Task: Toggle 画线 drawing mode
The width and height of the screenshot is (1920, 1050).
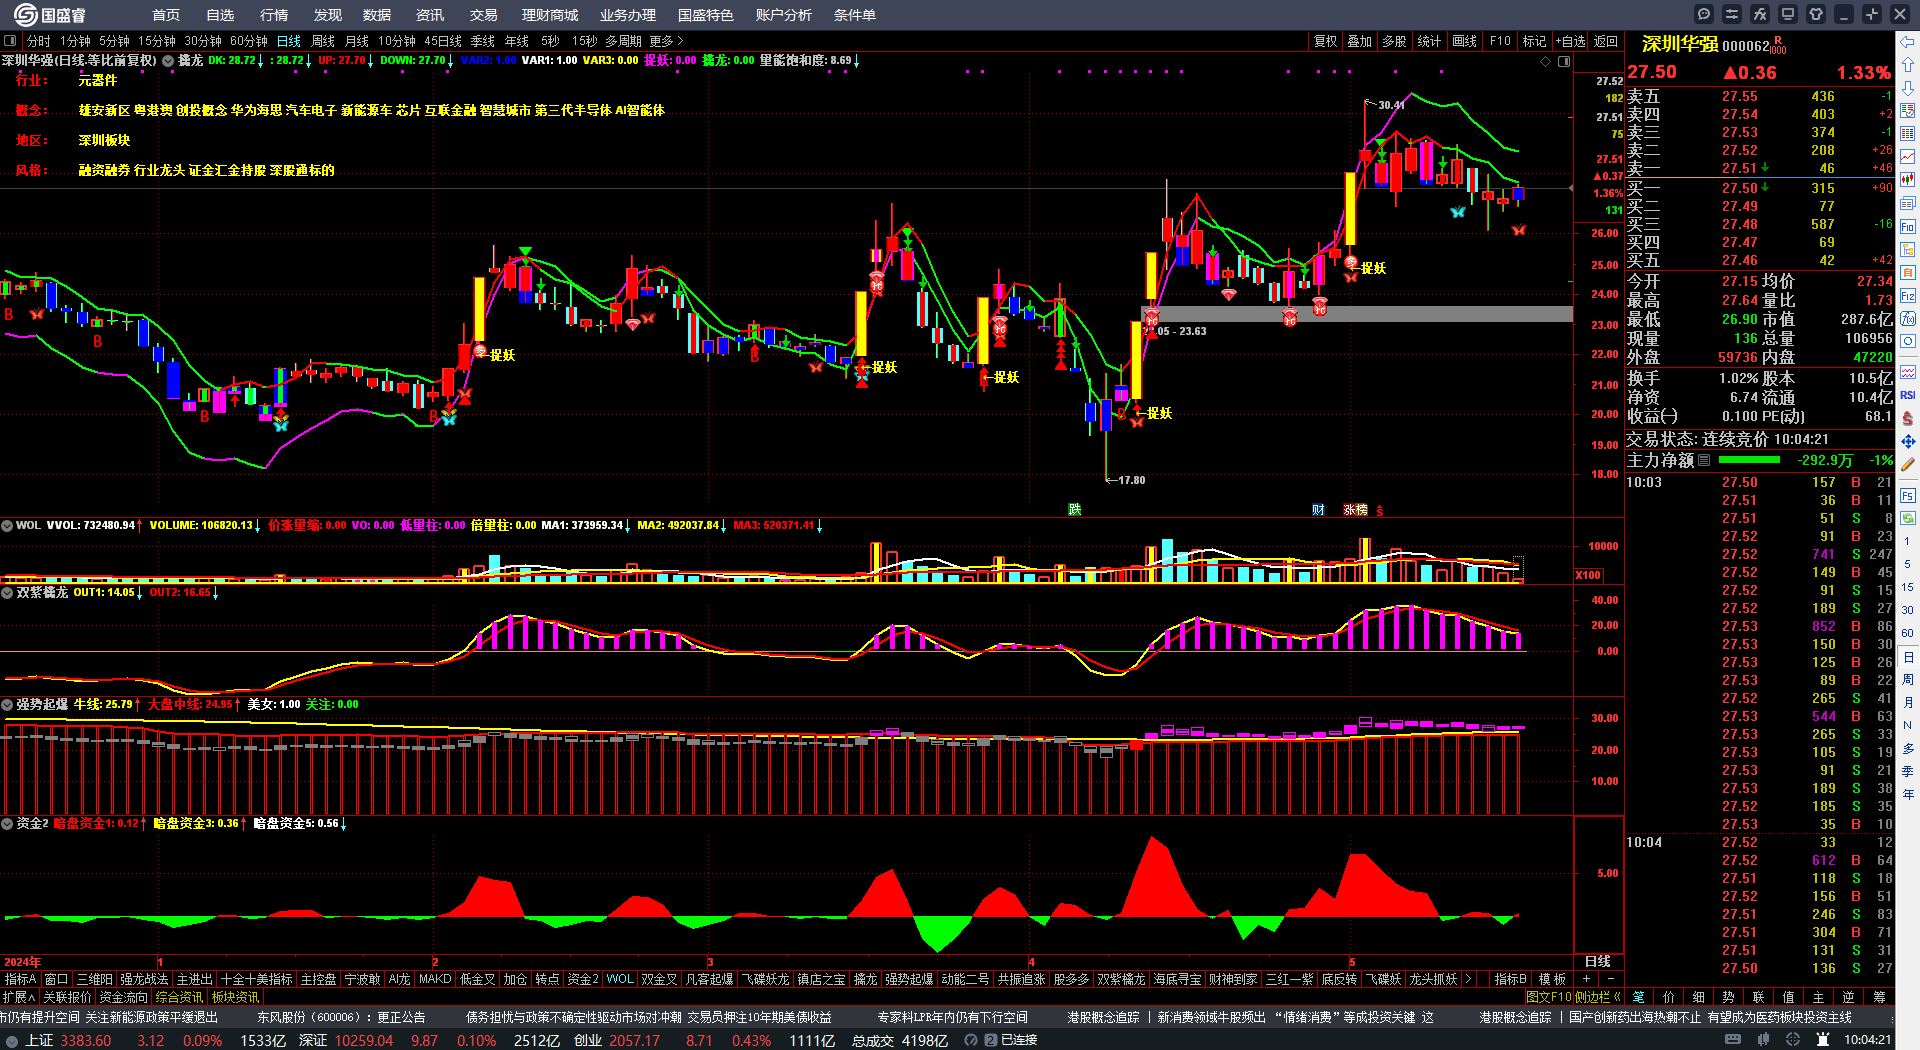Action: [1464, 41]
